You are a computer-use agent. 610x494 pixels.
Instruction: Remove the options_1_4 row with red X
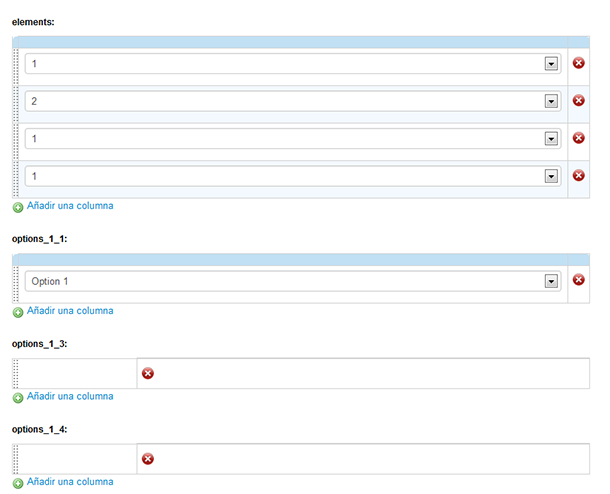click(148, 459)
